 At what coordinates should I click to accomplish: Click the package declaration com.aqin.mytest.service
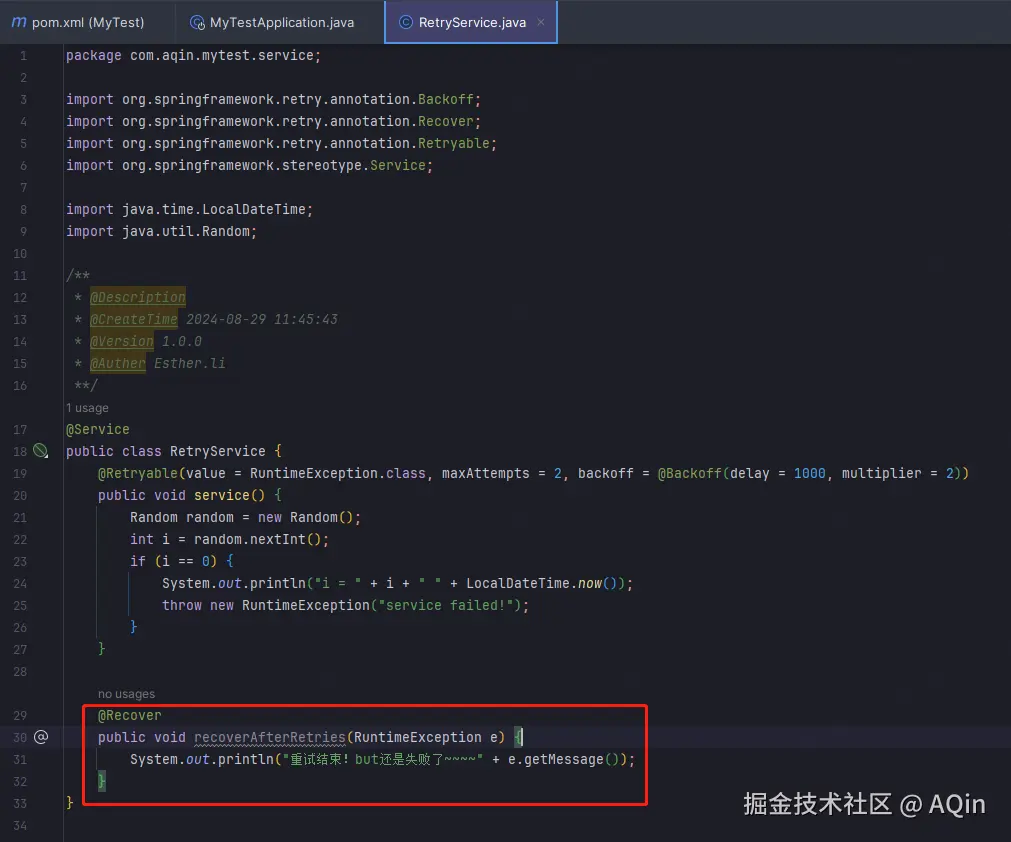(221, 55)
